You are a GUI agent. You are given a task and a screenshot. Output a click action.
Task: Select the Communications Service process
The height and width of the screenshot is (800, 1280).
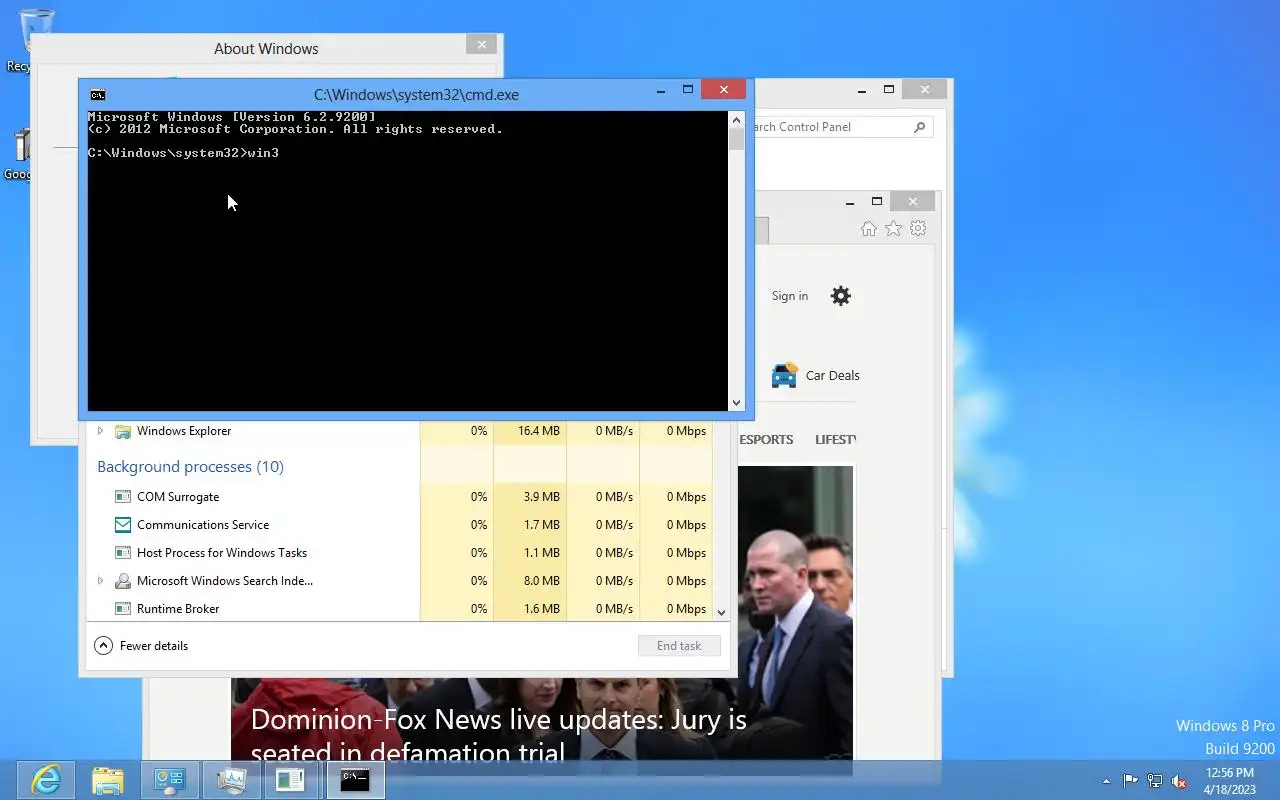203,525
